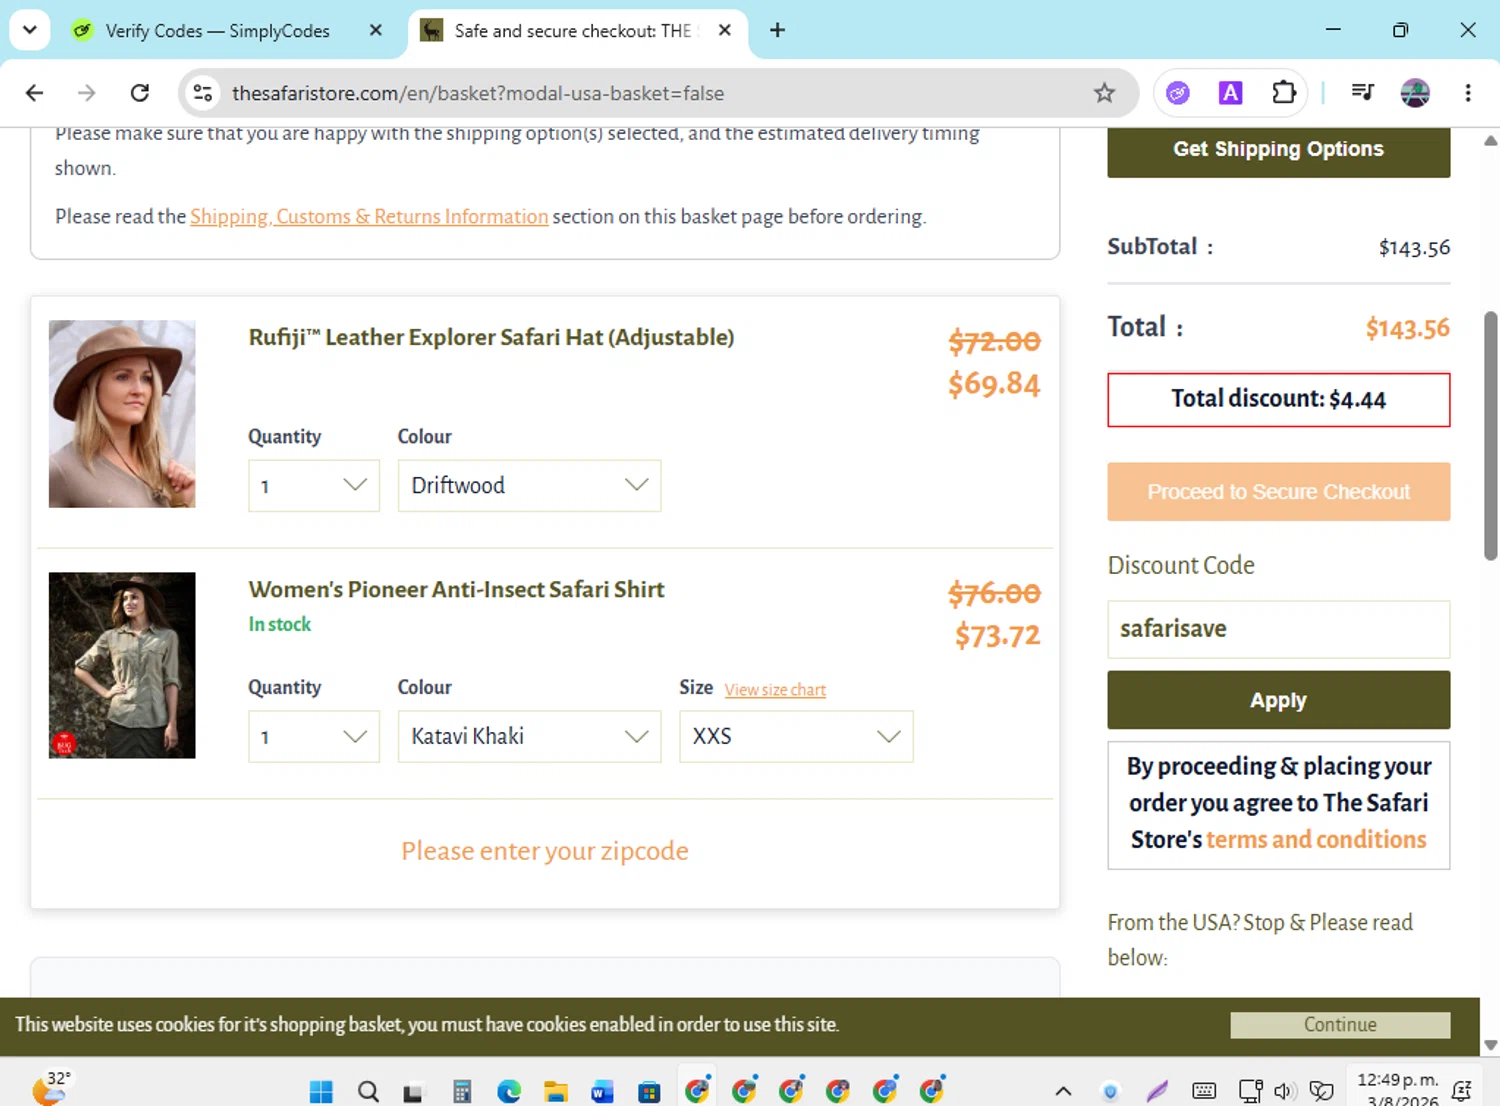Open the volume control in system tray
Image resolution: width=1500 pixels, height=1106 pixels.
point(1285,1091)
